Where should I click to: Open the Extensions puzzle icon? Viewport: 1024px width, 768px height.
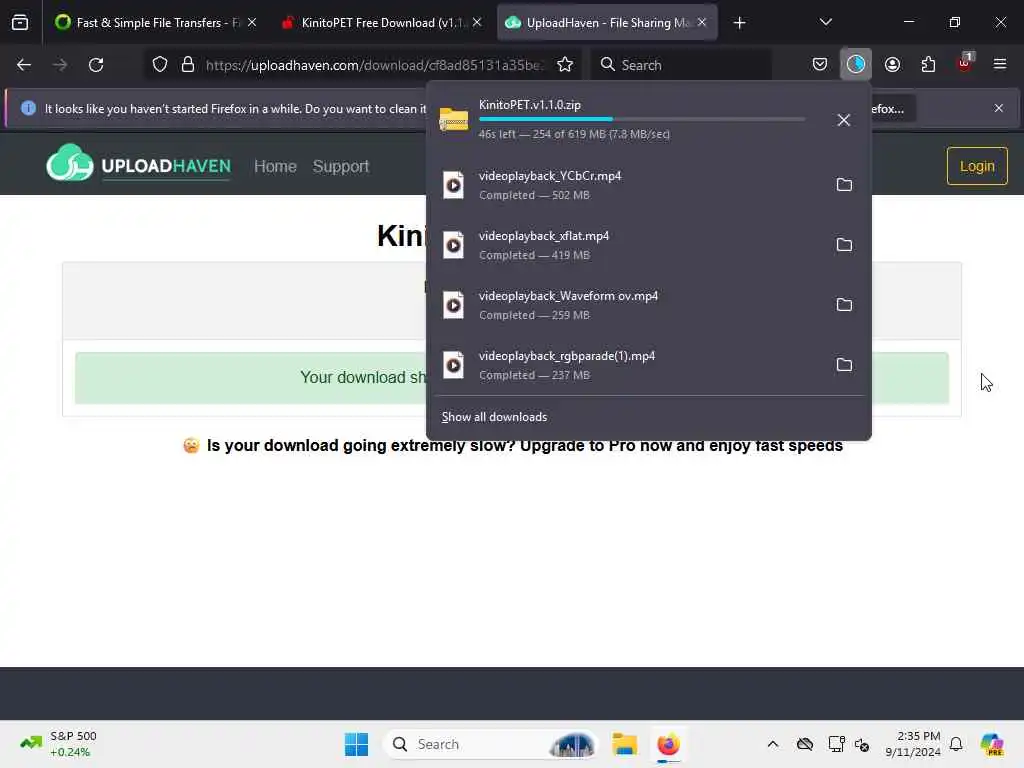929,65
